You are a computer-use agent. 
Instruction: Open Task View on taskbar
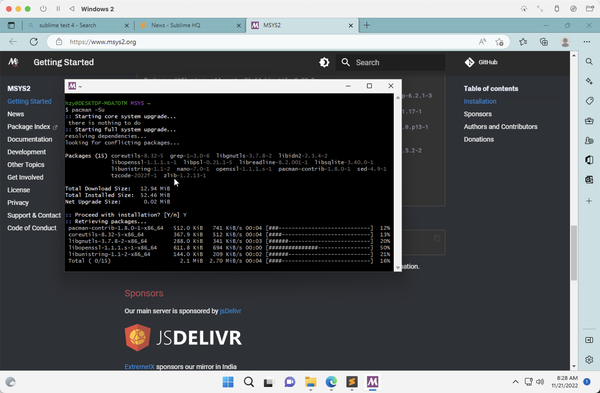click(269, 382)
